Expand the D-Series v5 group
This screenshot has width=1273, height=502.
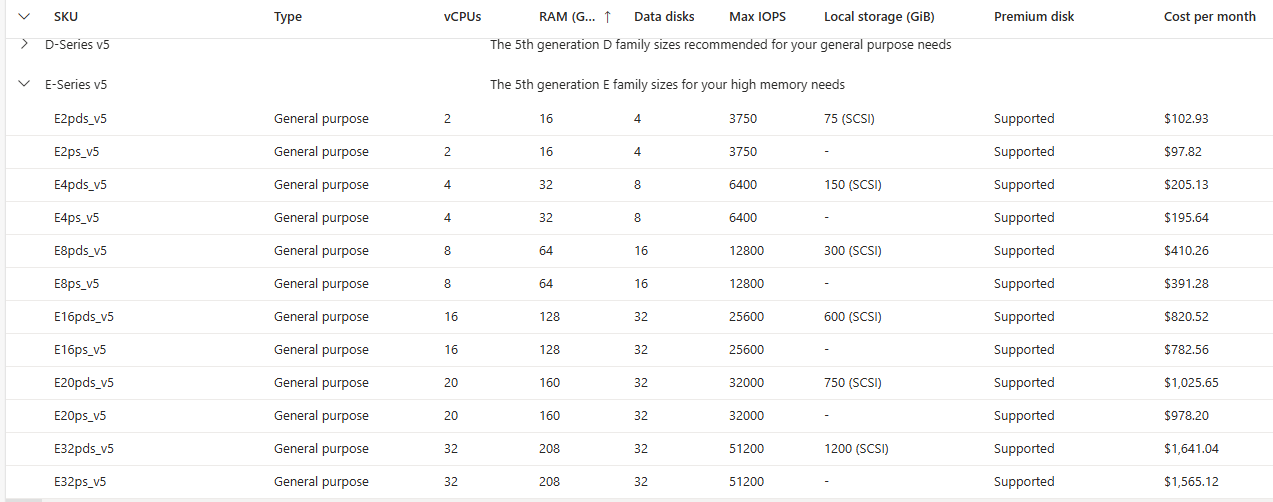pos(24,45)
